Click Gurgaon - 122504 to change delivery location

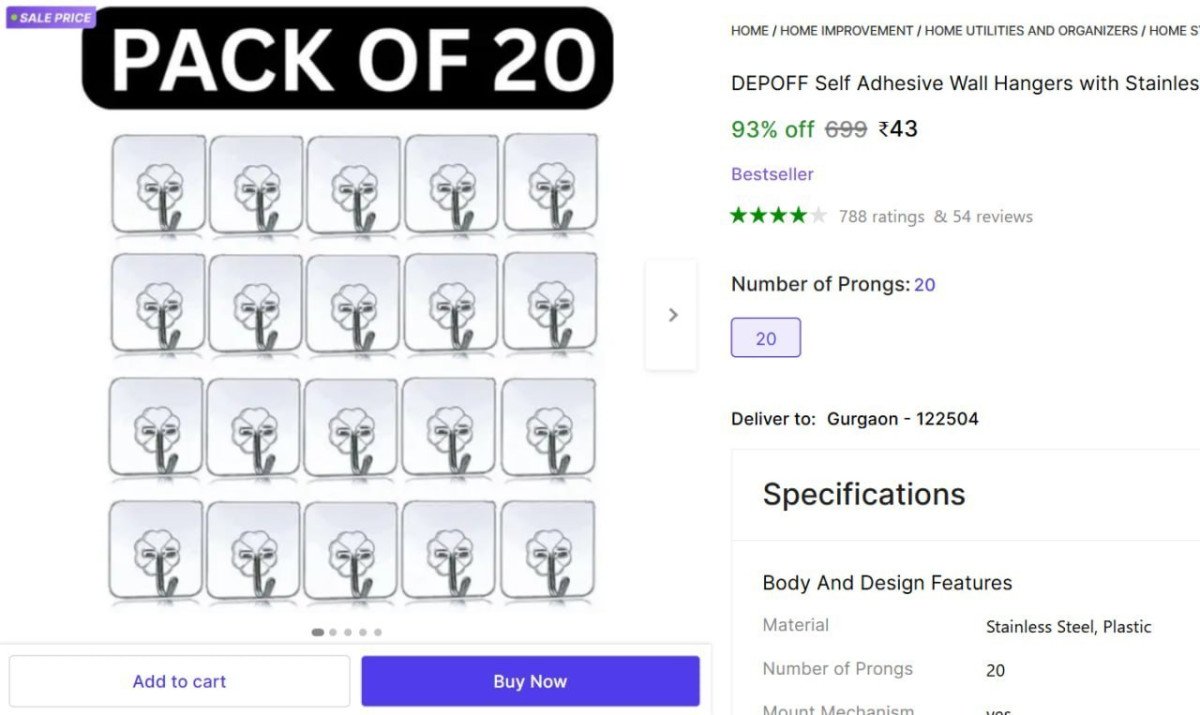(901, 419)
